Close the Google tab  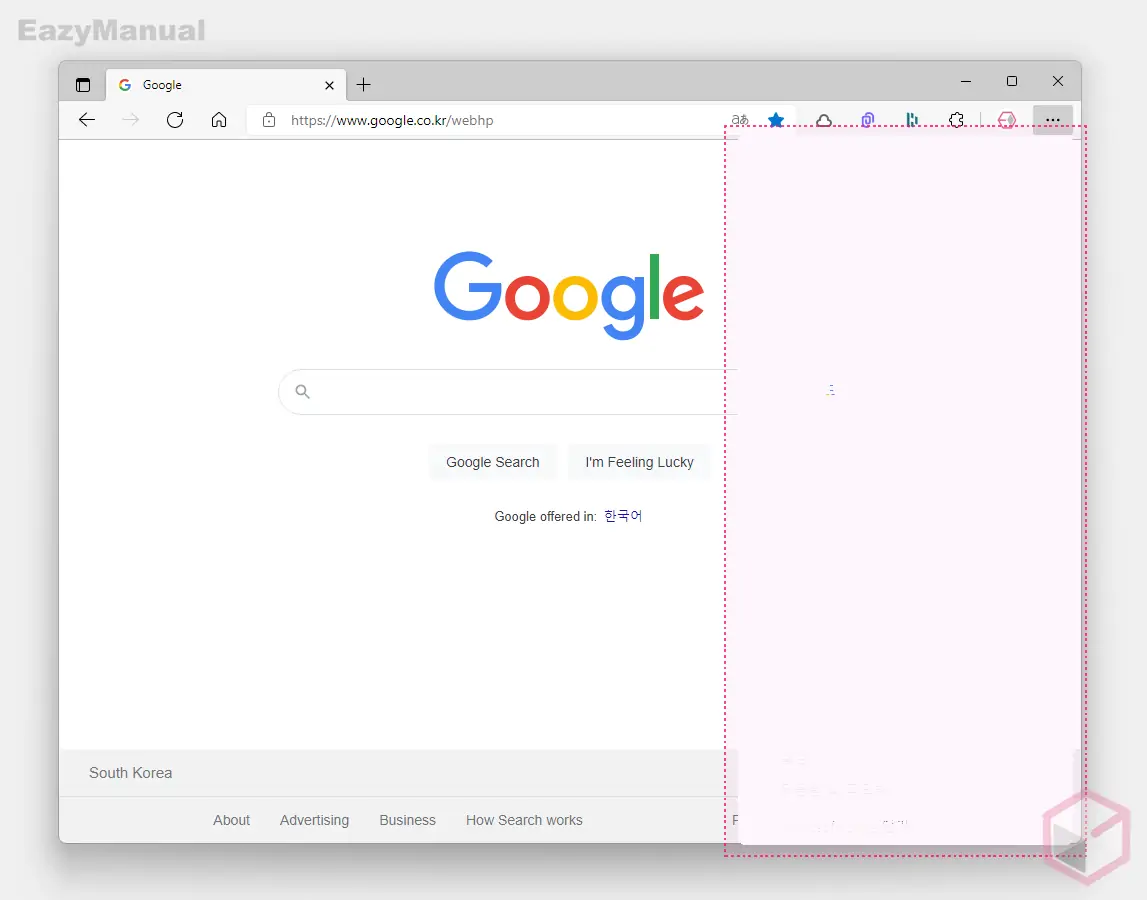[x=329, y=86]
